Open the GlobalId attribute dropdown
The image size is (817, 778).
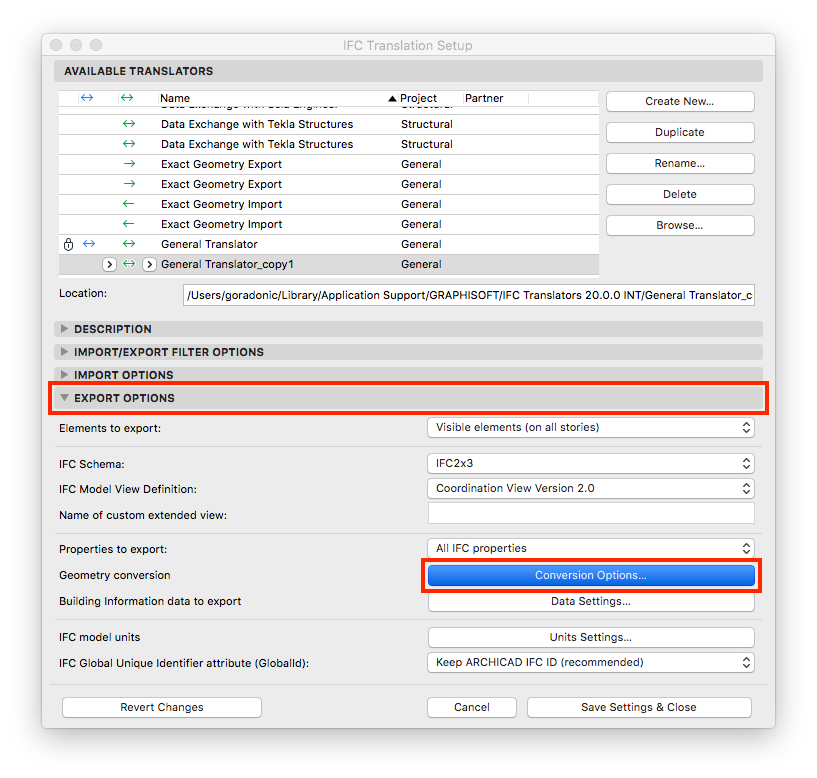pyautogui.click(x=591, y=662)
